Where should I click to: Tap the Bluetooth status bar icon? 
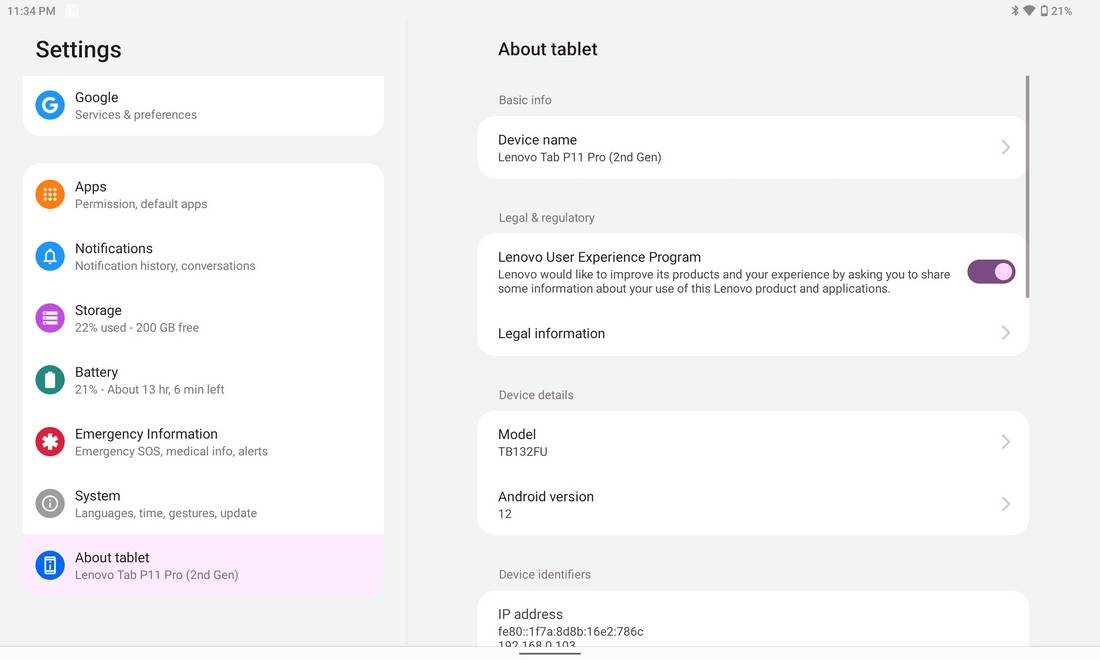point(1014,11)
